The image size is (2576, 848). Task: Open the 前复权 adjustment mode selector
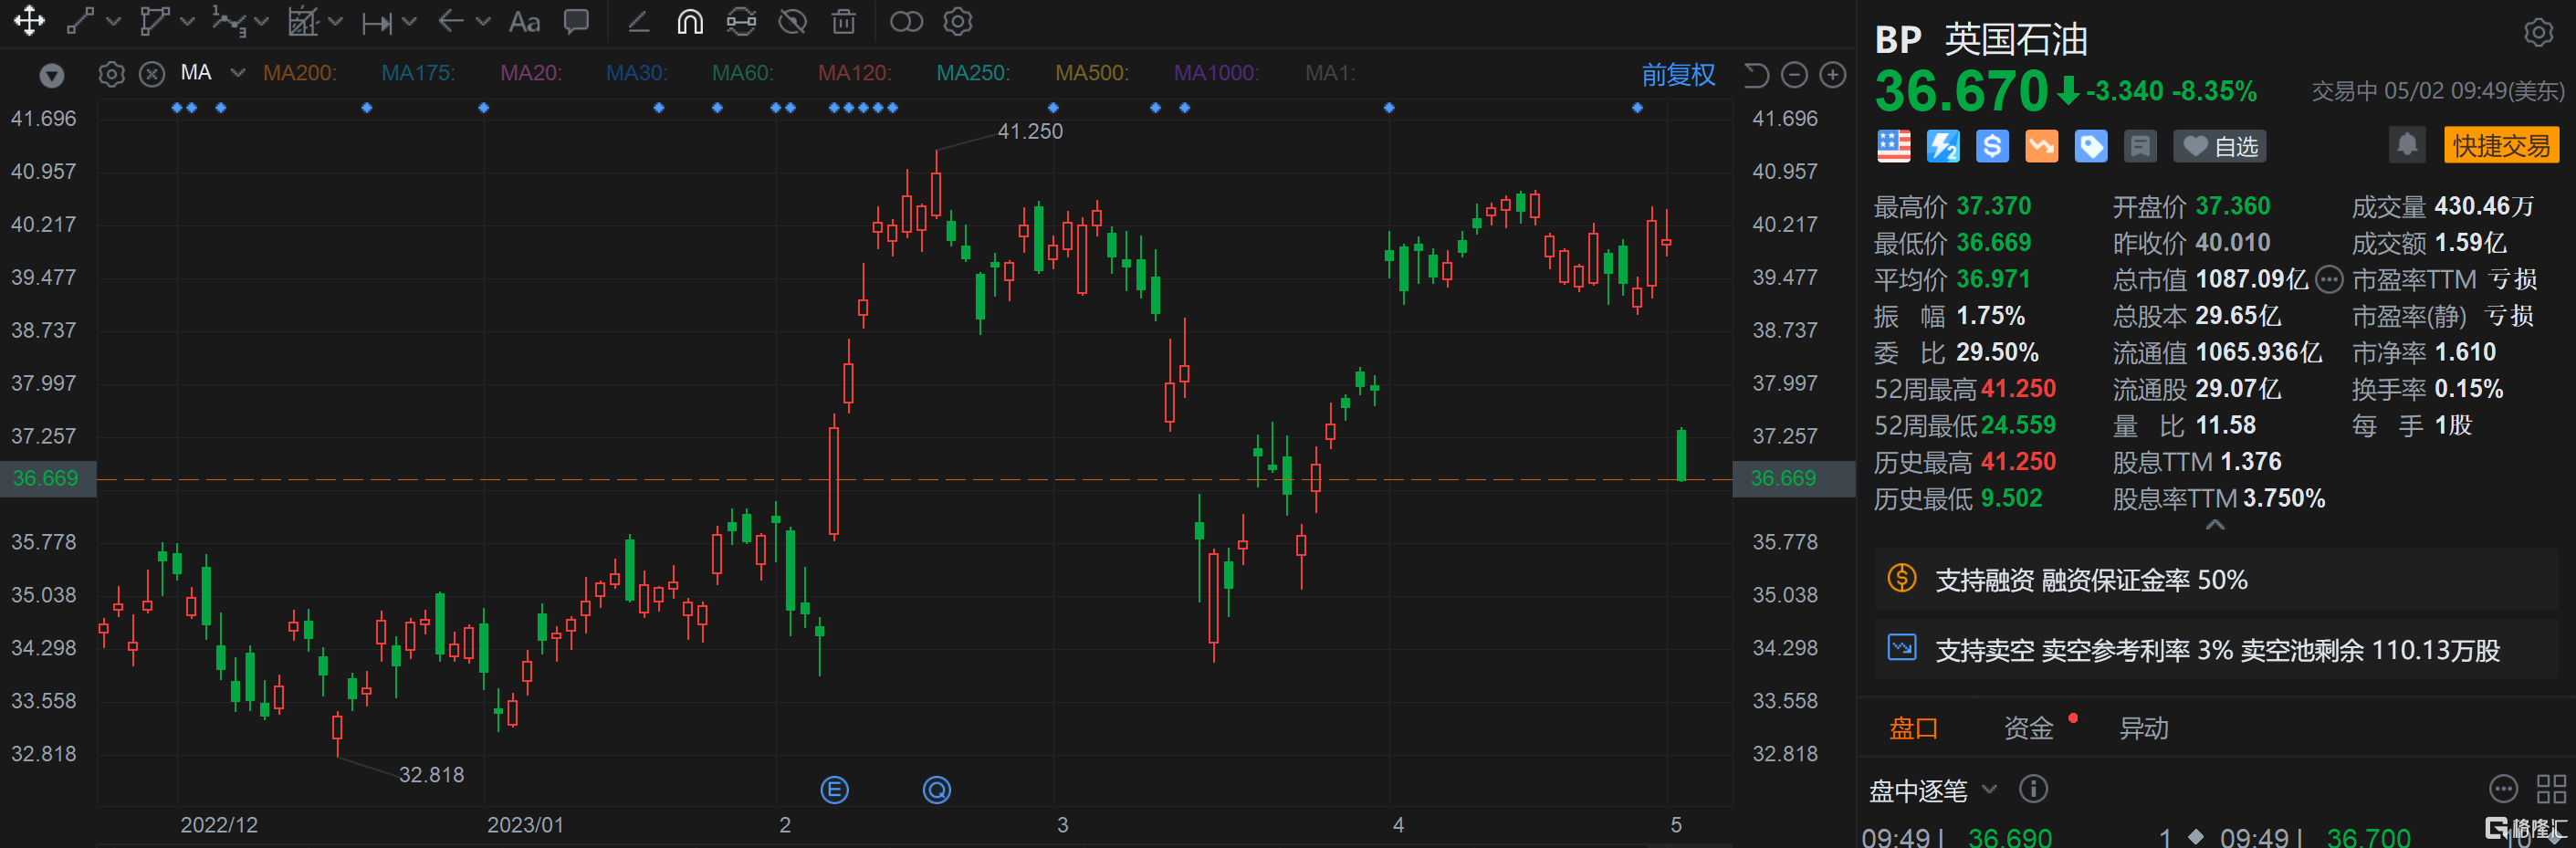[1678, 75]
